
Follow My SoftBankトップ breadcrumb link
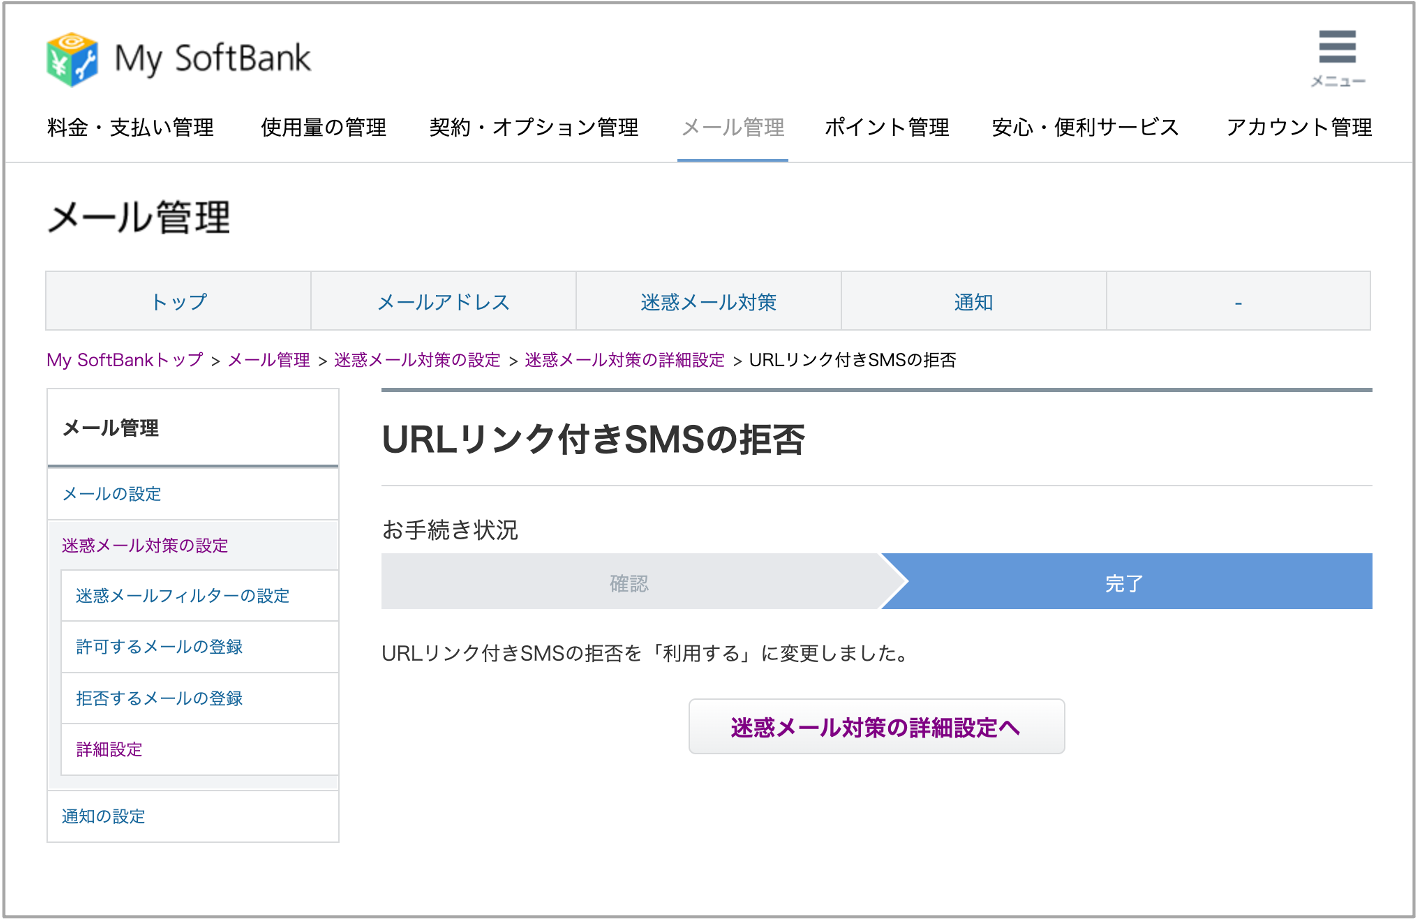(125, 360)
